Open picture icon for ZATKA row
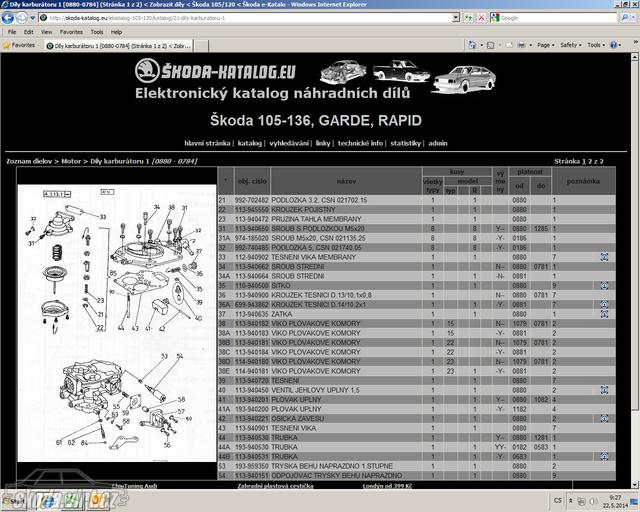Viewport: 640px width, 512px height. (604, 314)
